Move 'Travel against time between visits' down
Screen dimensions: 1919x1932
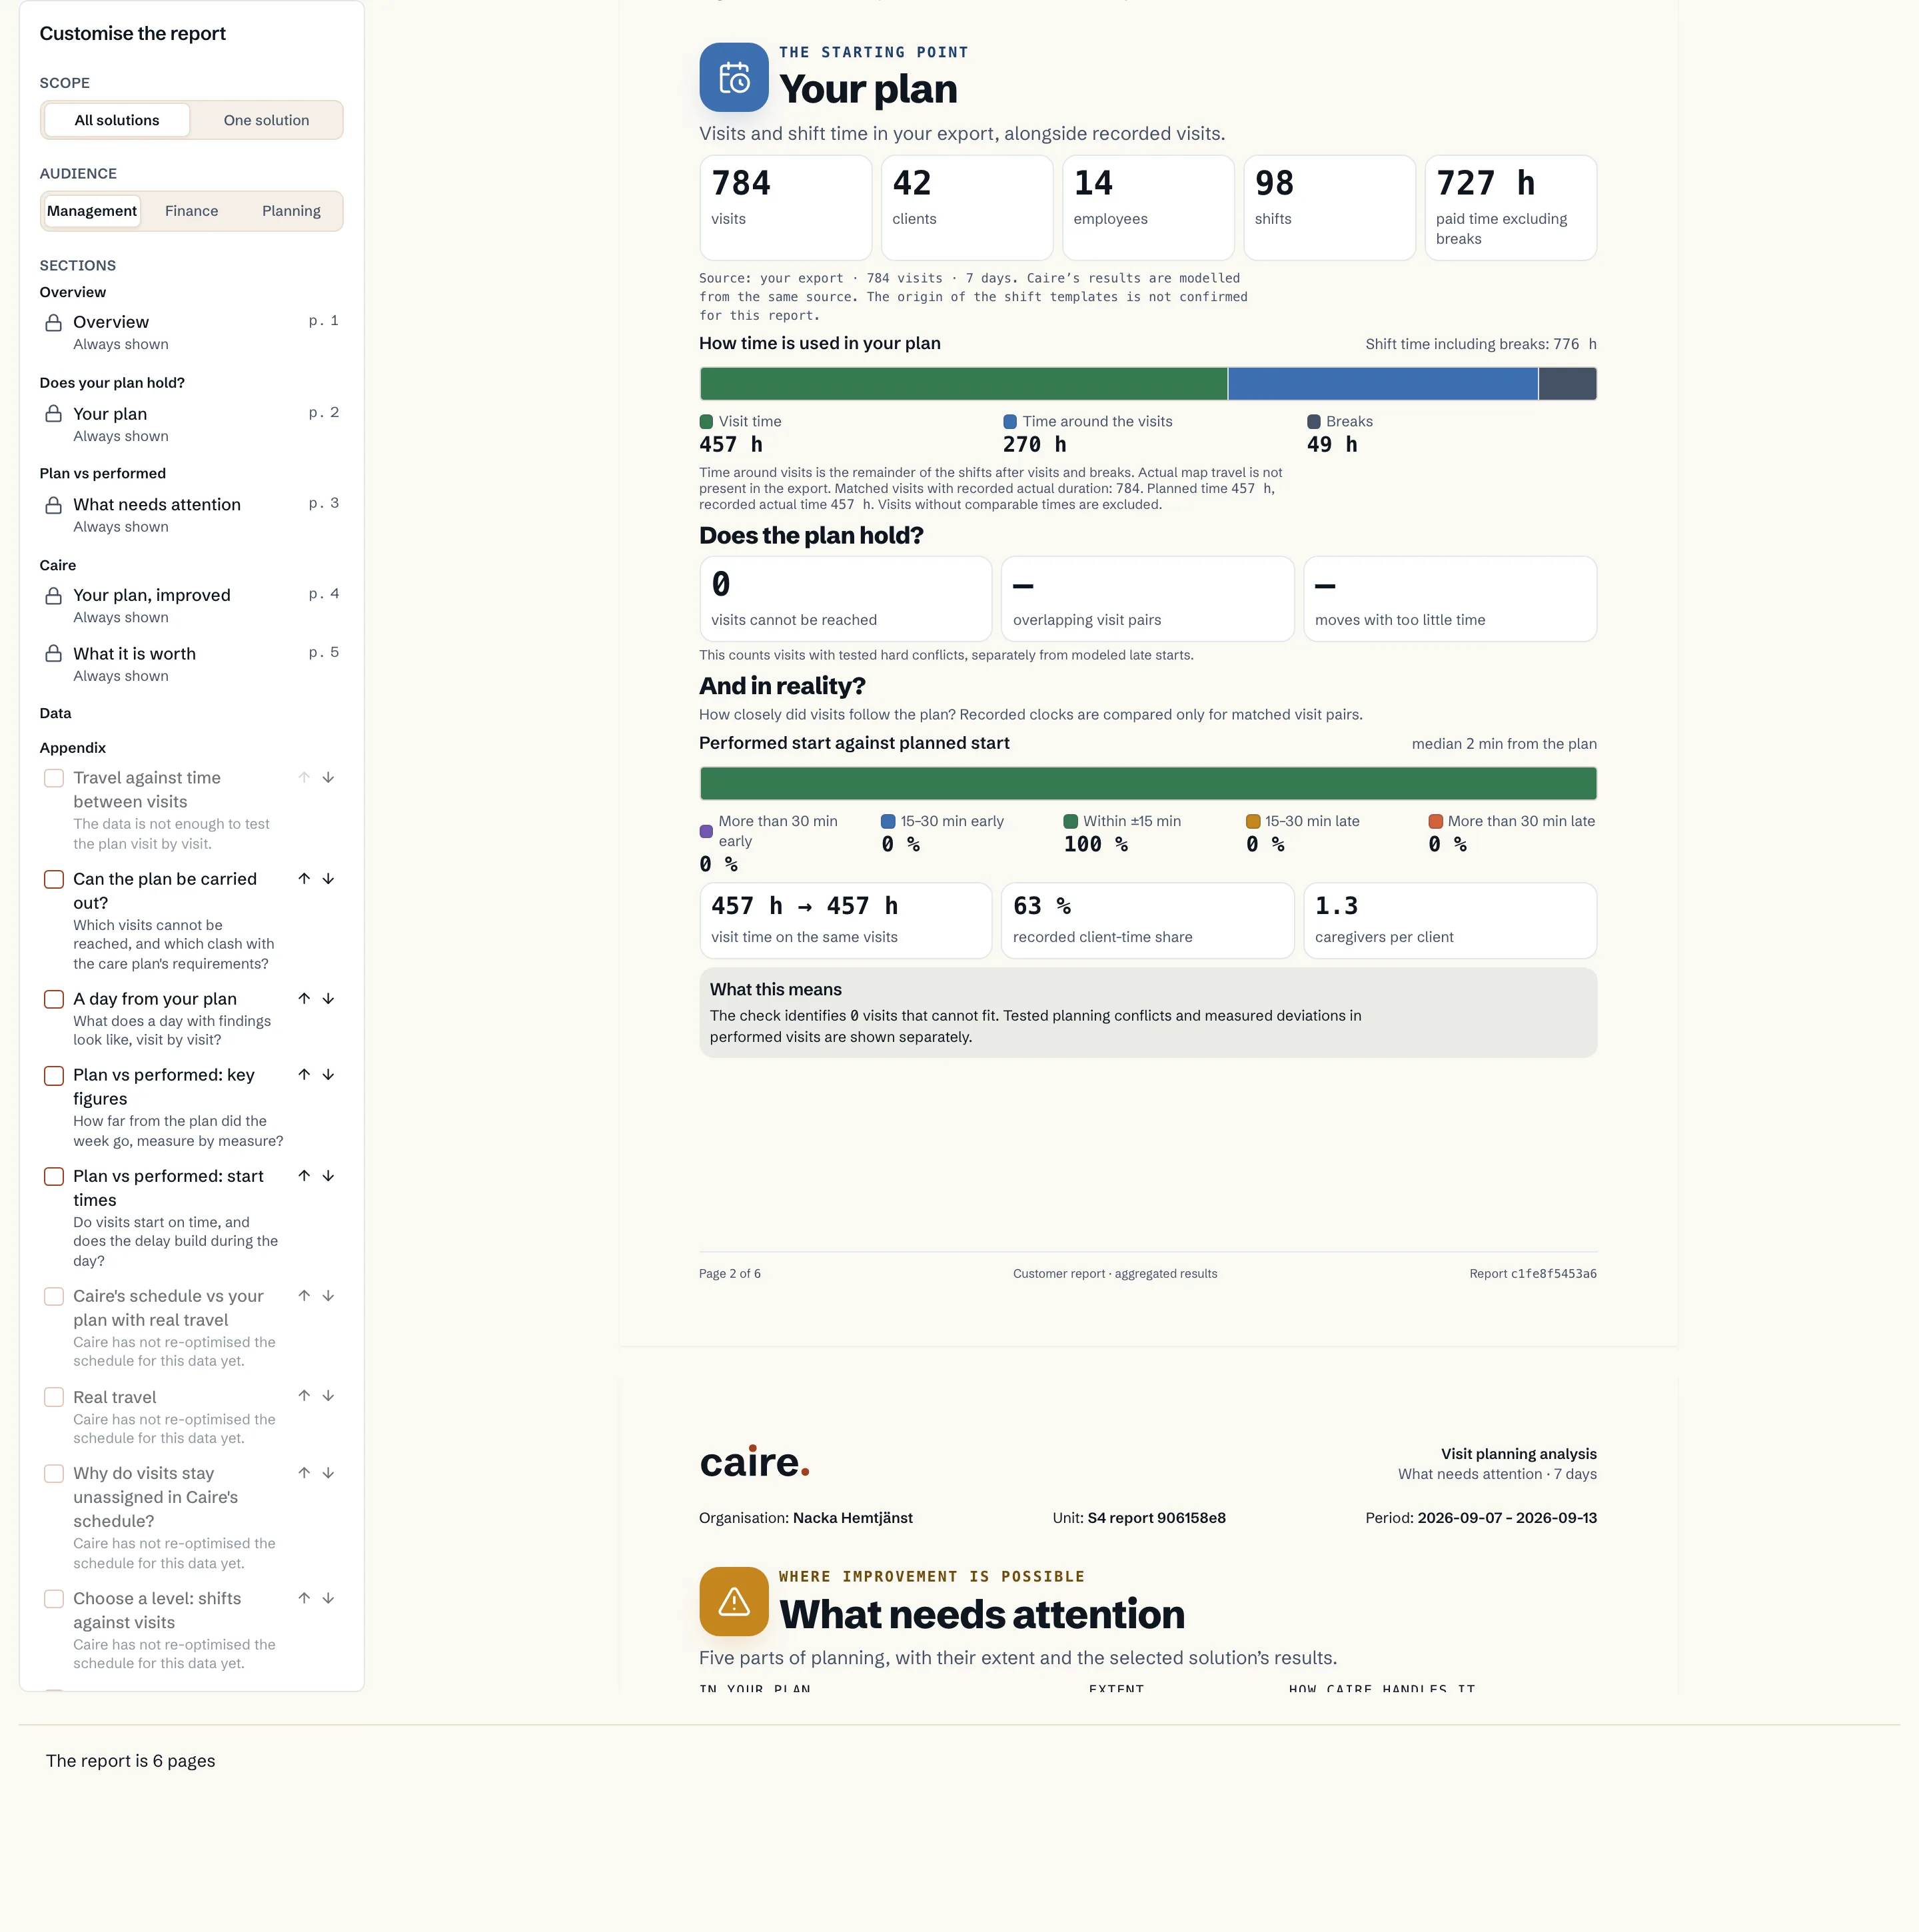tap(328, 778)
